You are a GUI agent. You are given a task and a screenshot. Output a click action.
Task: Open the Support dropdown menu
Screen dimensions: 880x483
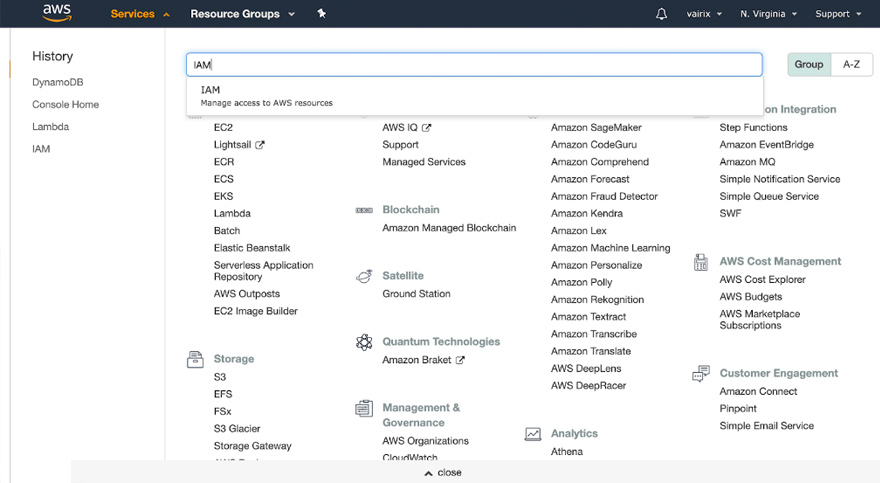838,14
